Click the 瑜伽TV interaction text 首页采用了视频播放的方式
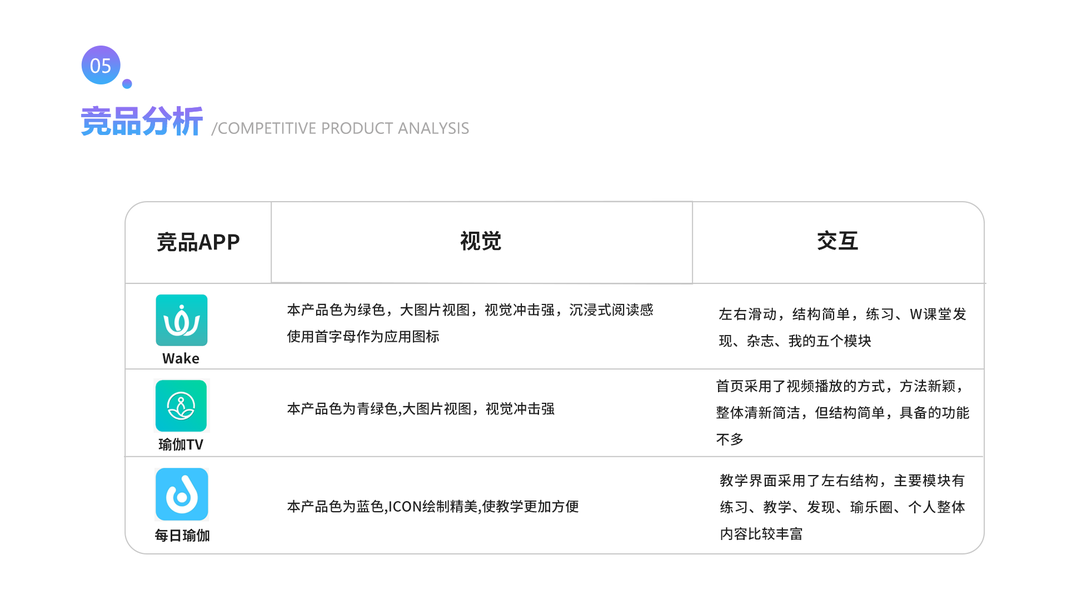The width and height of the screenshot is (1067, 600). pos(840,386)
